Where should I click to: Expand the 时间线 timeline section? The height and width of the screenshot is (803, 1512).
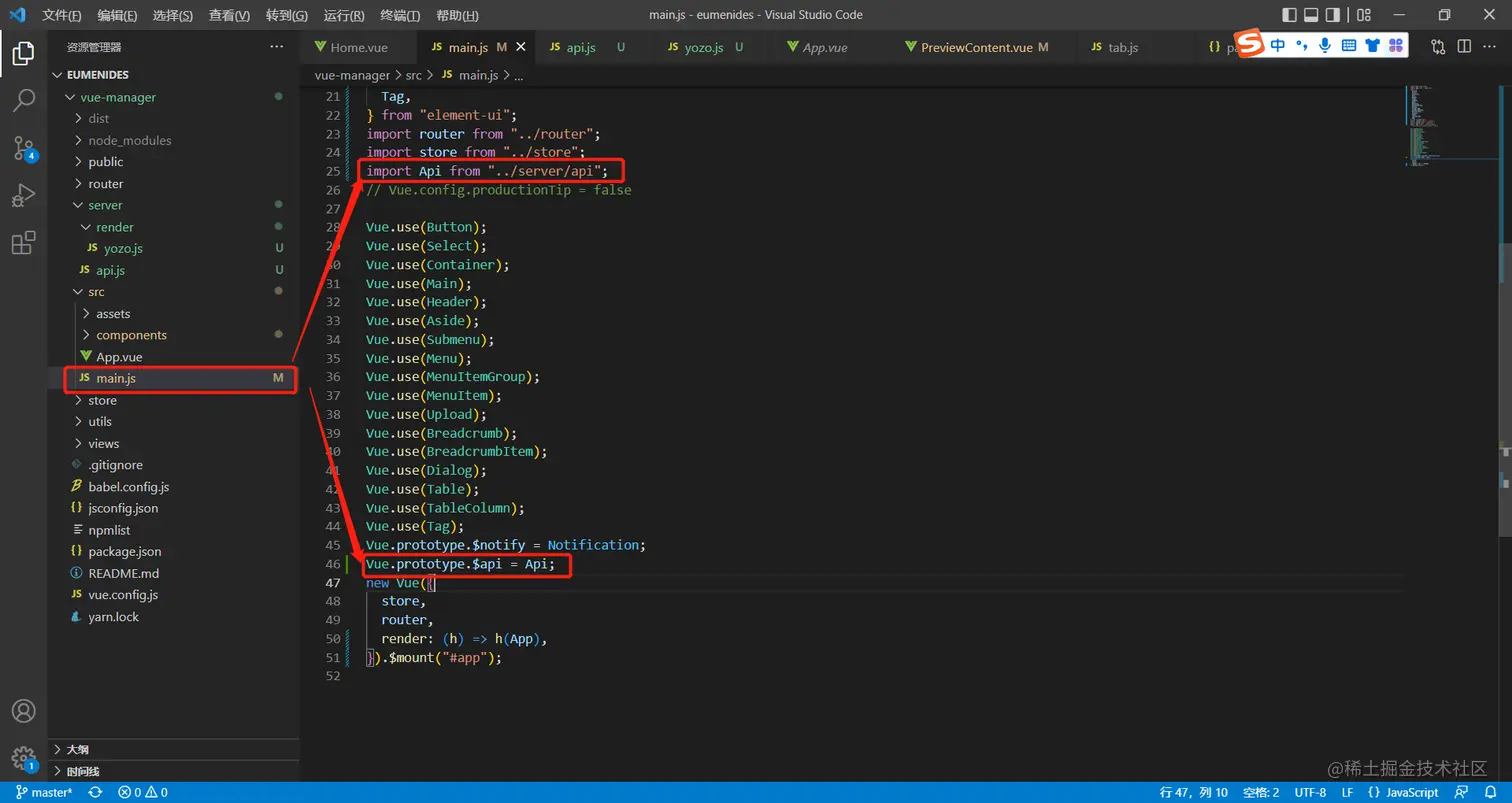[174, 771]
